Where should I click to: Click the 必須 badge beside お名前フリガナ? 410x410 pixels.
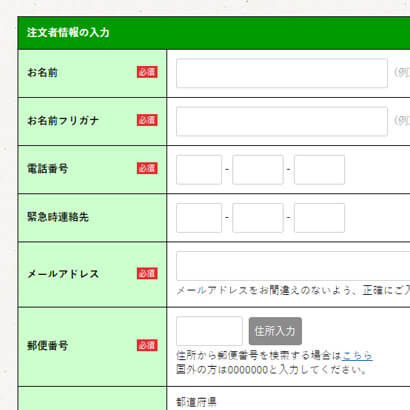coord(147,120)
